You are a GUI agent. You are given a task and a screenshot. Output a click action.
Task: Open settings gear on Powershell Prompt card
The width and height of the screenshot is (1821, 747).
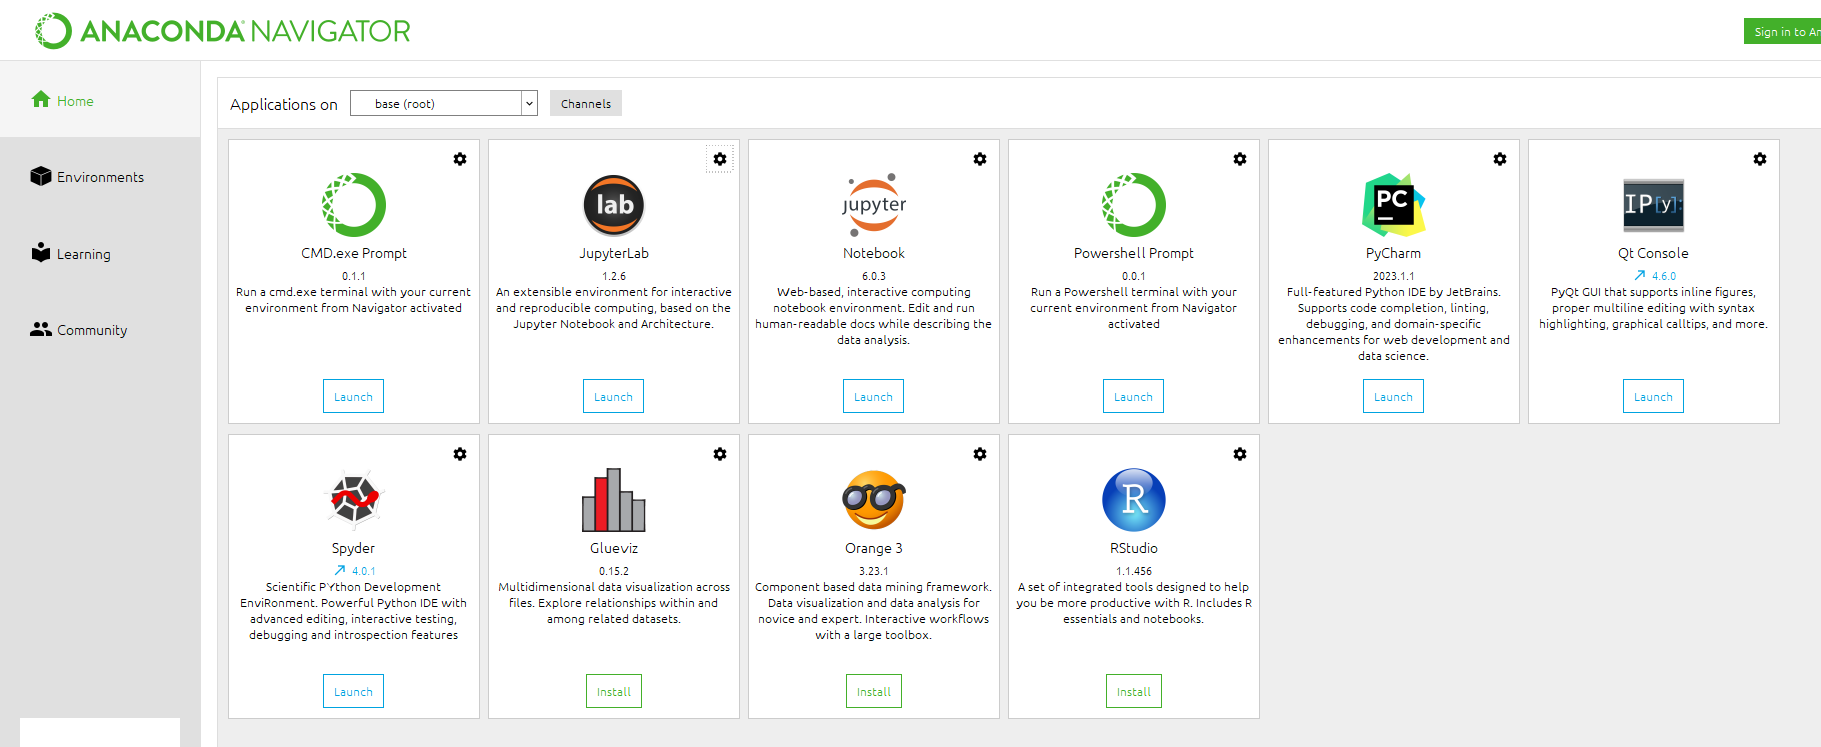click(1240, 159)
